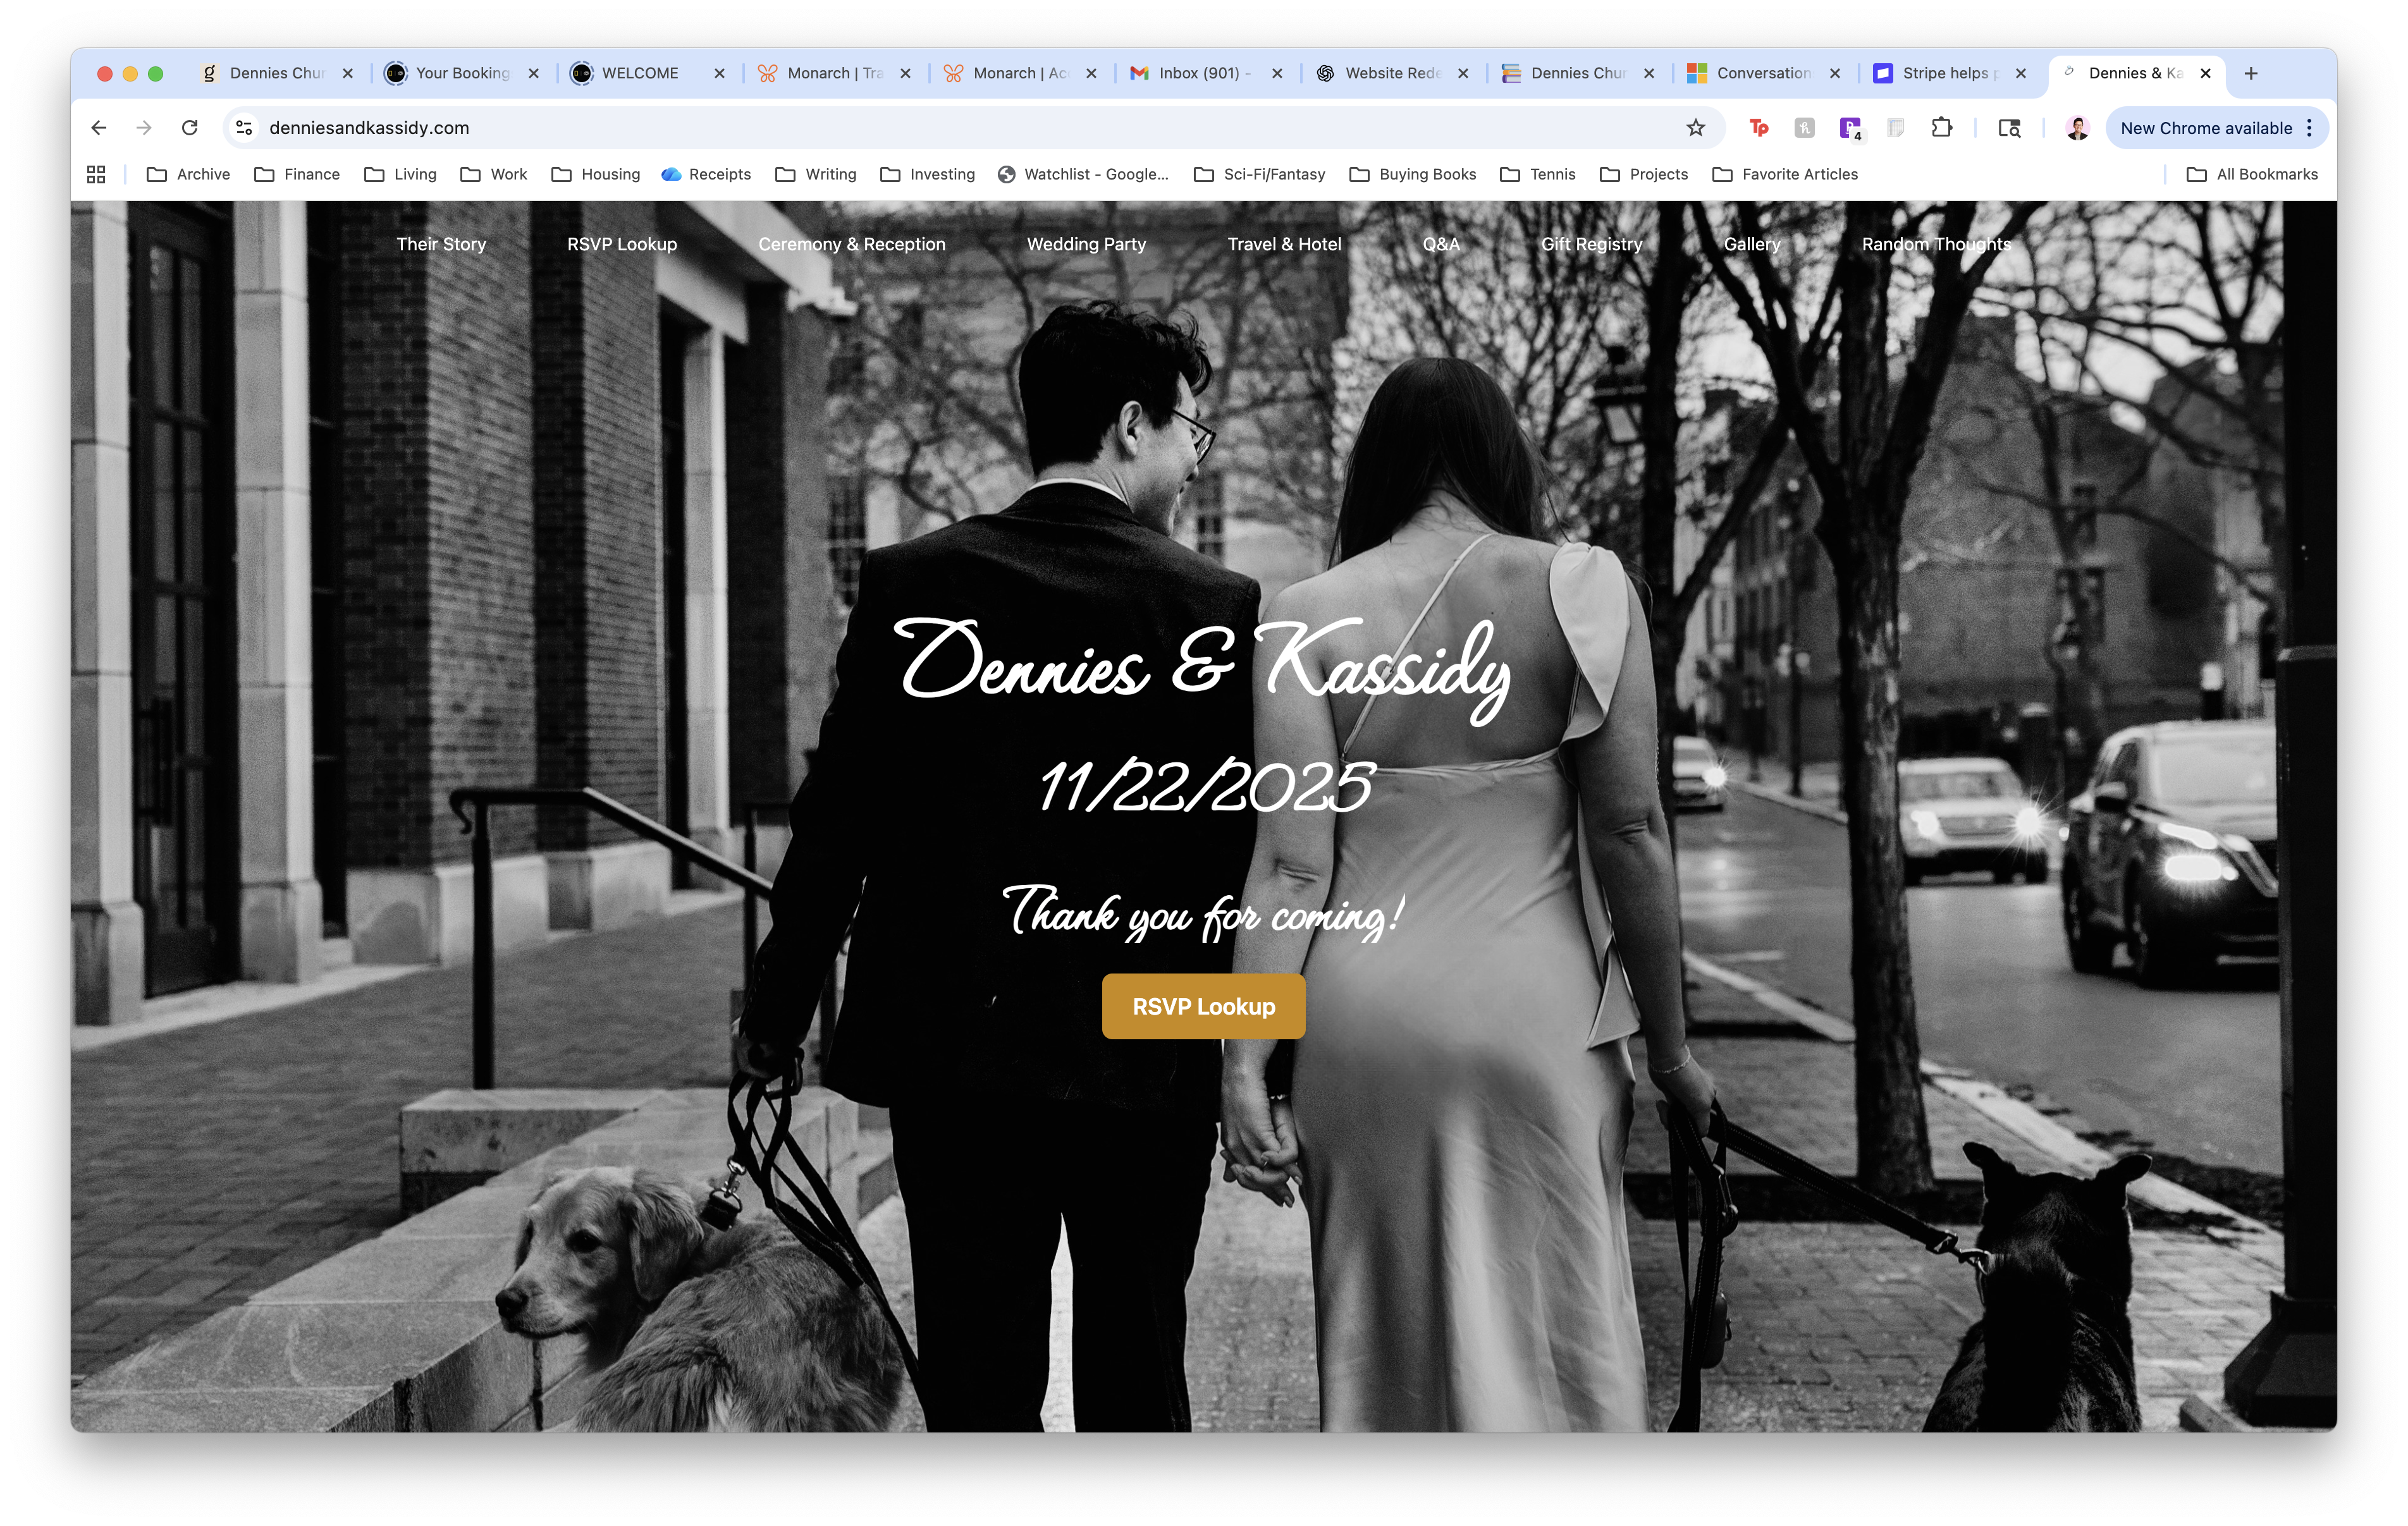This screenshot has height=1526, width=2408.
Task: Open the All Bookmarks dropdown
Action: (2254, 174)
